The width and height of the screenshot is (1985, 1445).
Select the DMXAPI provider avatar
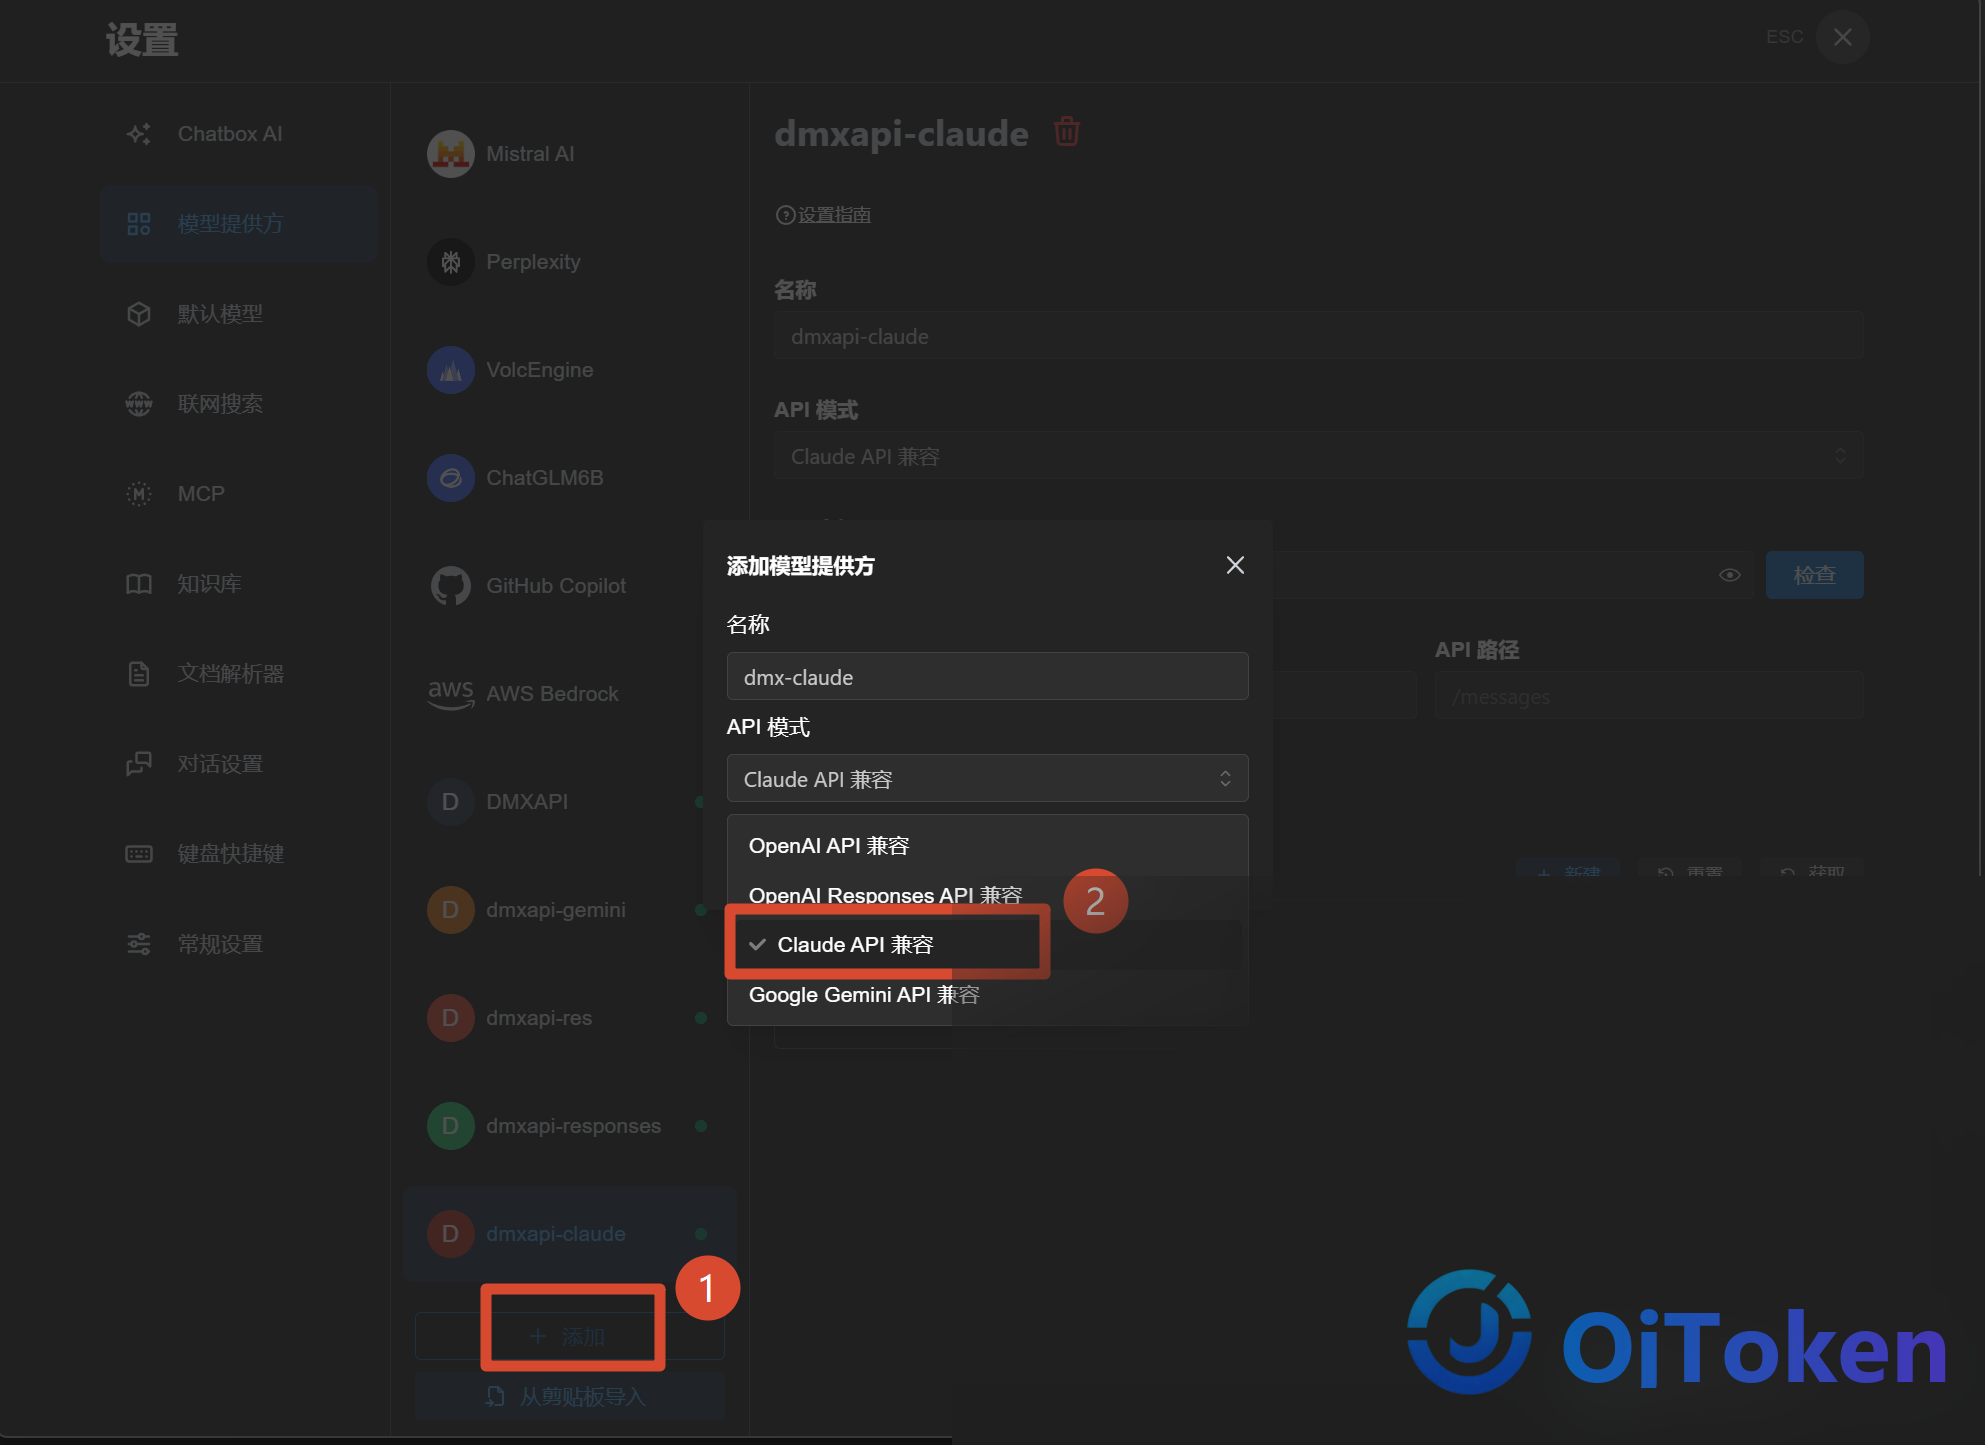(x=451, y=802)
